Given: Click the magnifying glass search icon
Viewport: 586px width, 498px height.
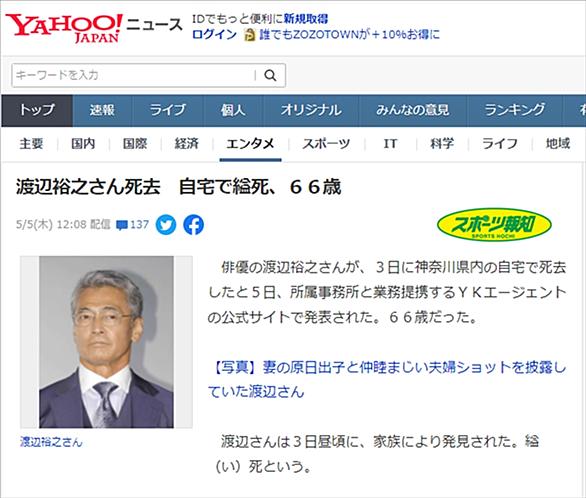Looking at the screenshot, I should (x=270, y=75).
